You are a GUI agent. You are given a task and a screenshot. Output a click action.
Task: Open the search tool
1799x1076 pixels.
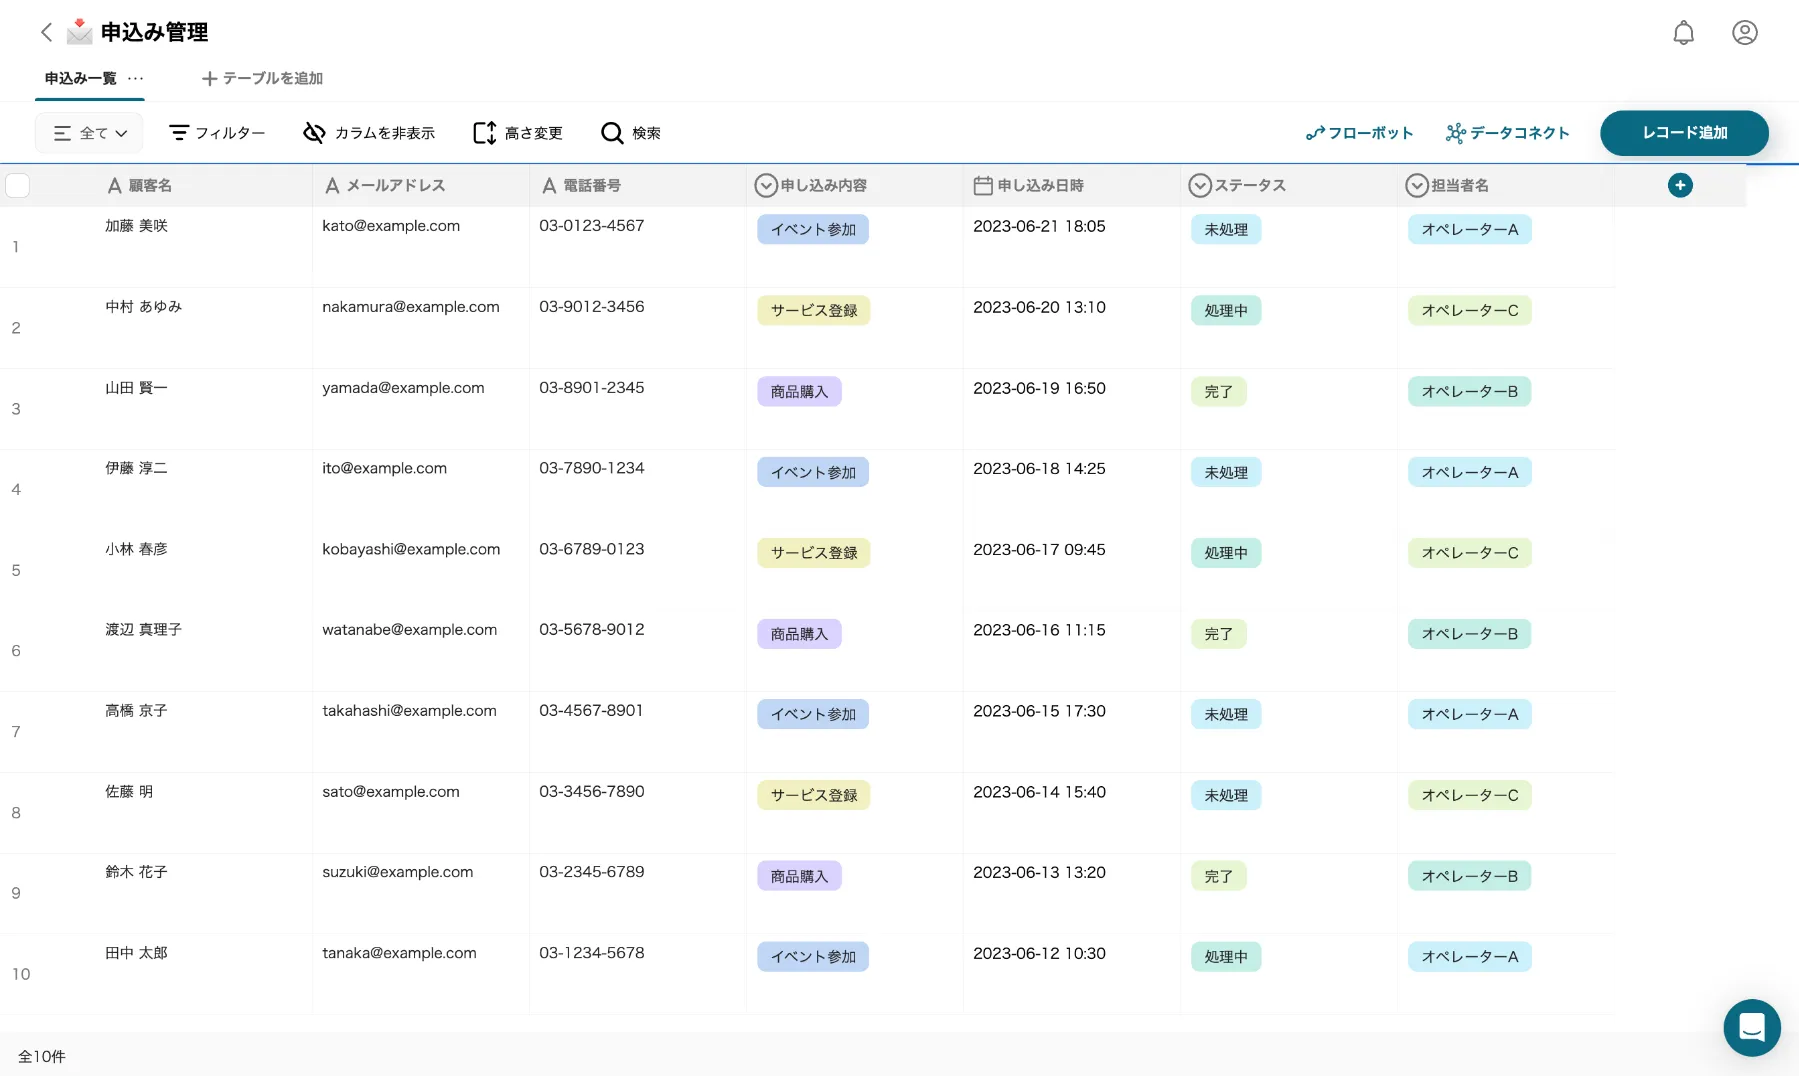[x=631, y=133]
